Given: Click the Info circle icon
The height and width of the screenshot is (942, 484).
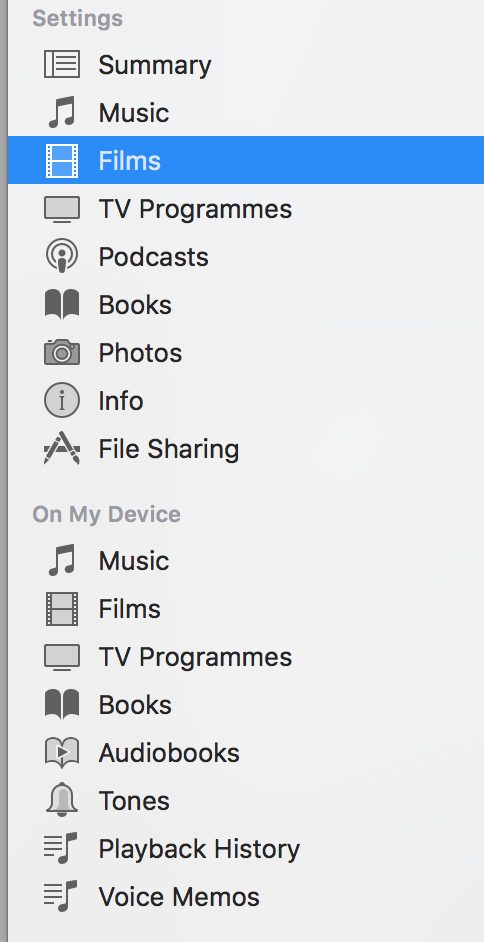Looking at the screenshot, I should (x=62, y=401).
